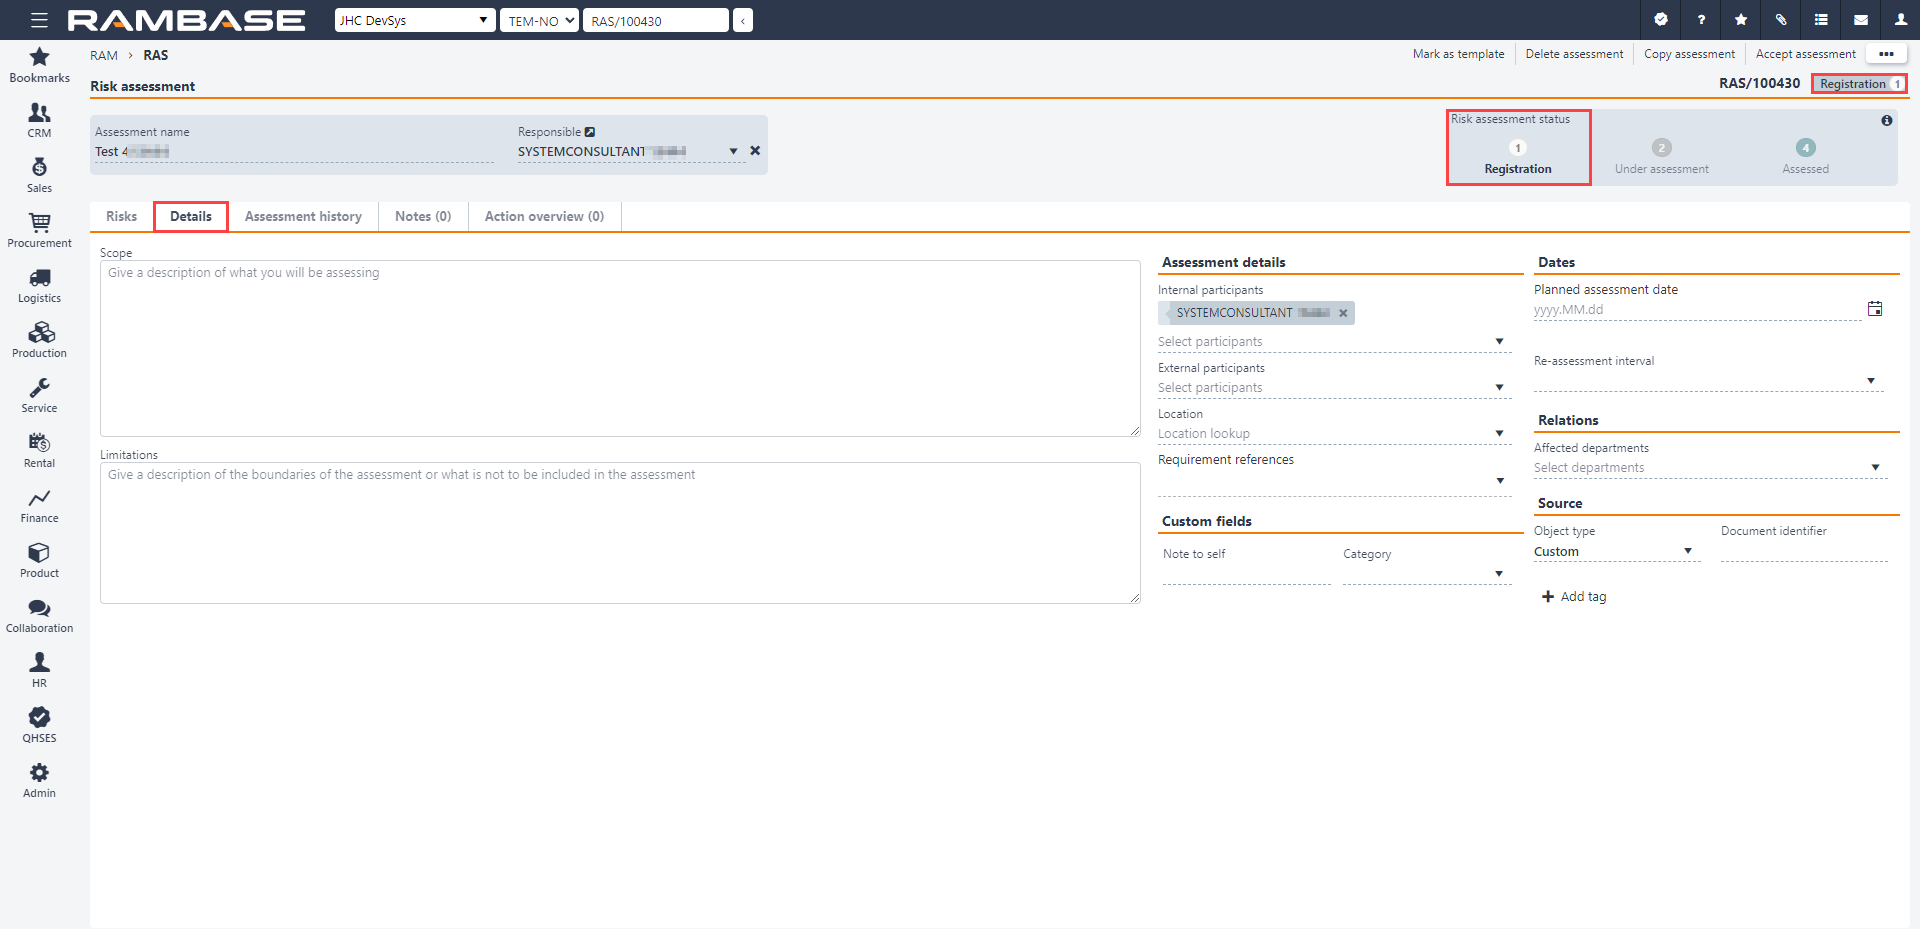Open messages with the envelope icon
Screen dimensions: 1920x929
1860,20
